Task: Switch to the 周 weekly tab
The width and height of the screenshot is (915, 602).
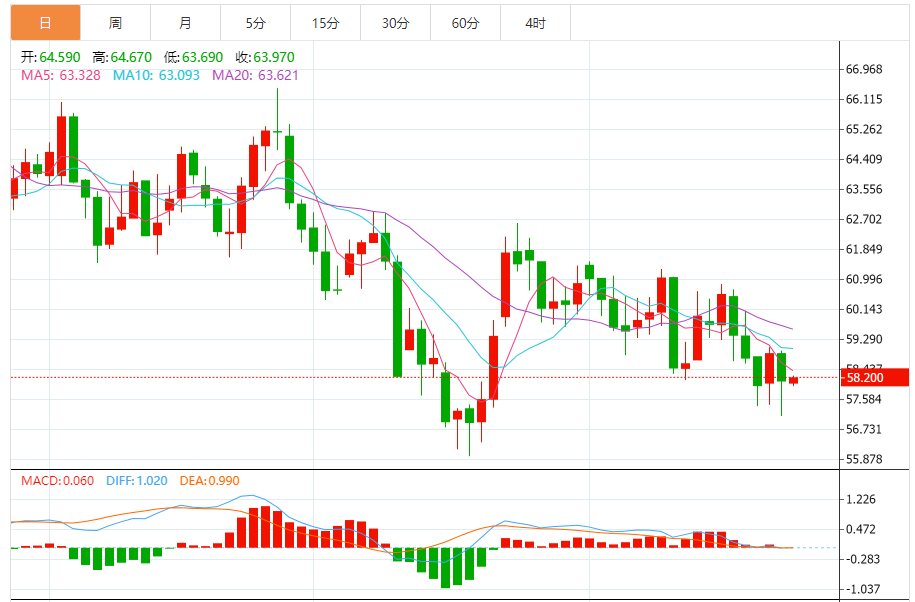Action: [116, 23]
